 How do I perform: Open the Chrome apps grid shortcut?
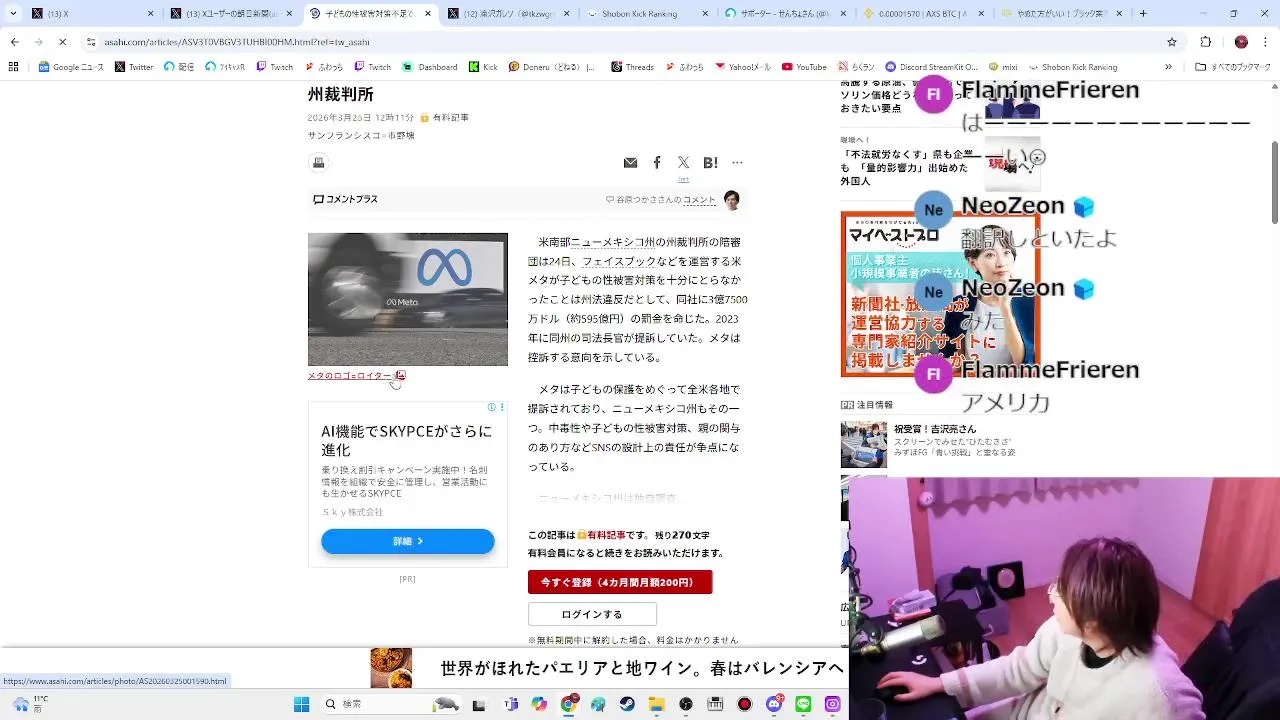[x=13, y=67]
